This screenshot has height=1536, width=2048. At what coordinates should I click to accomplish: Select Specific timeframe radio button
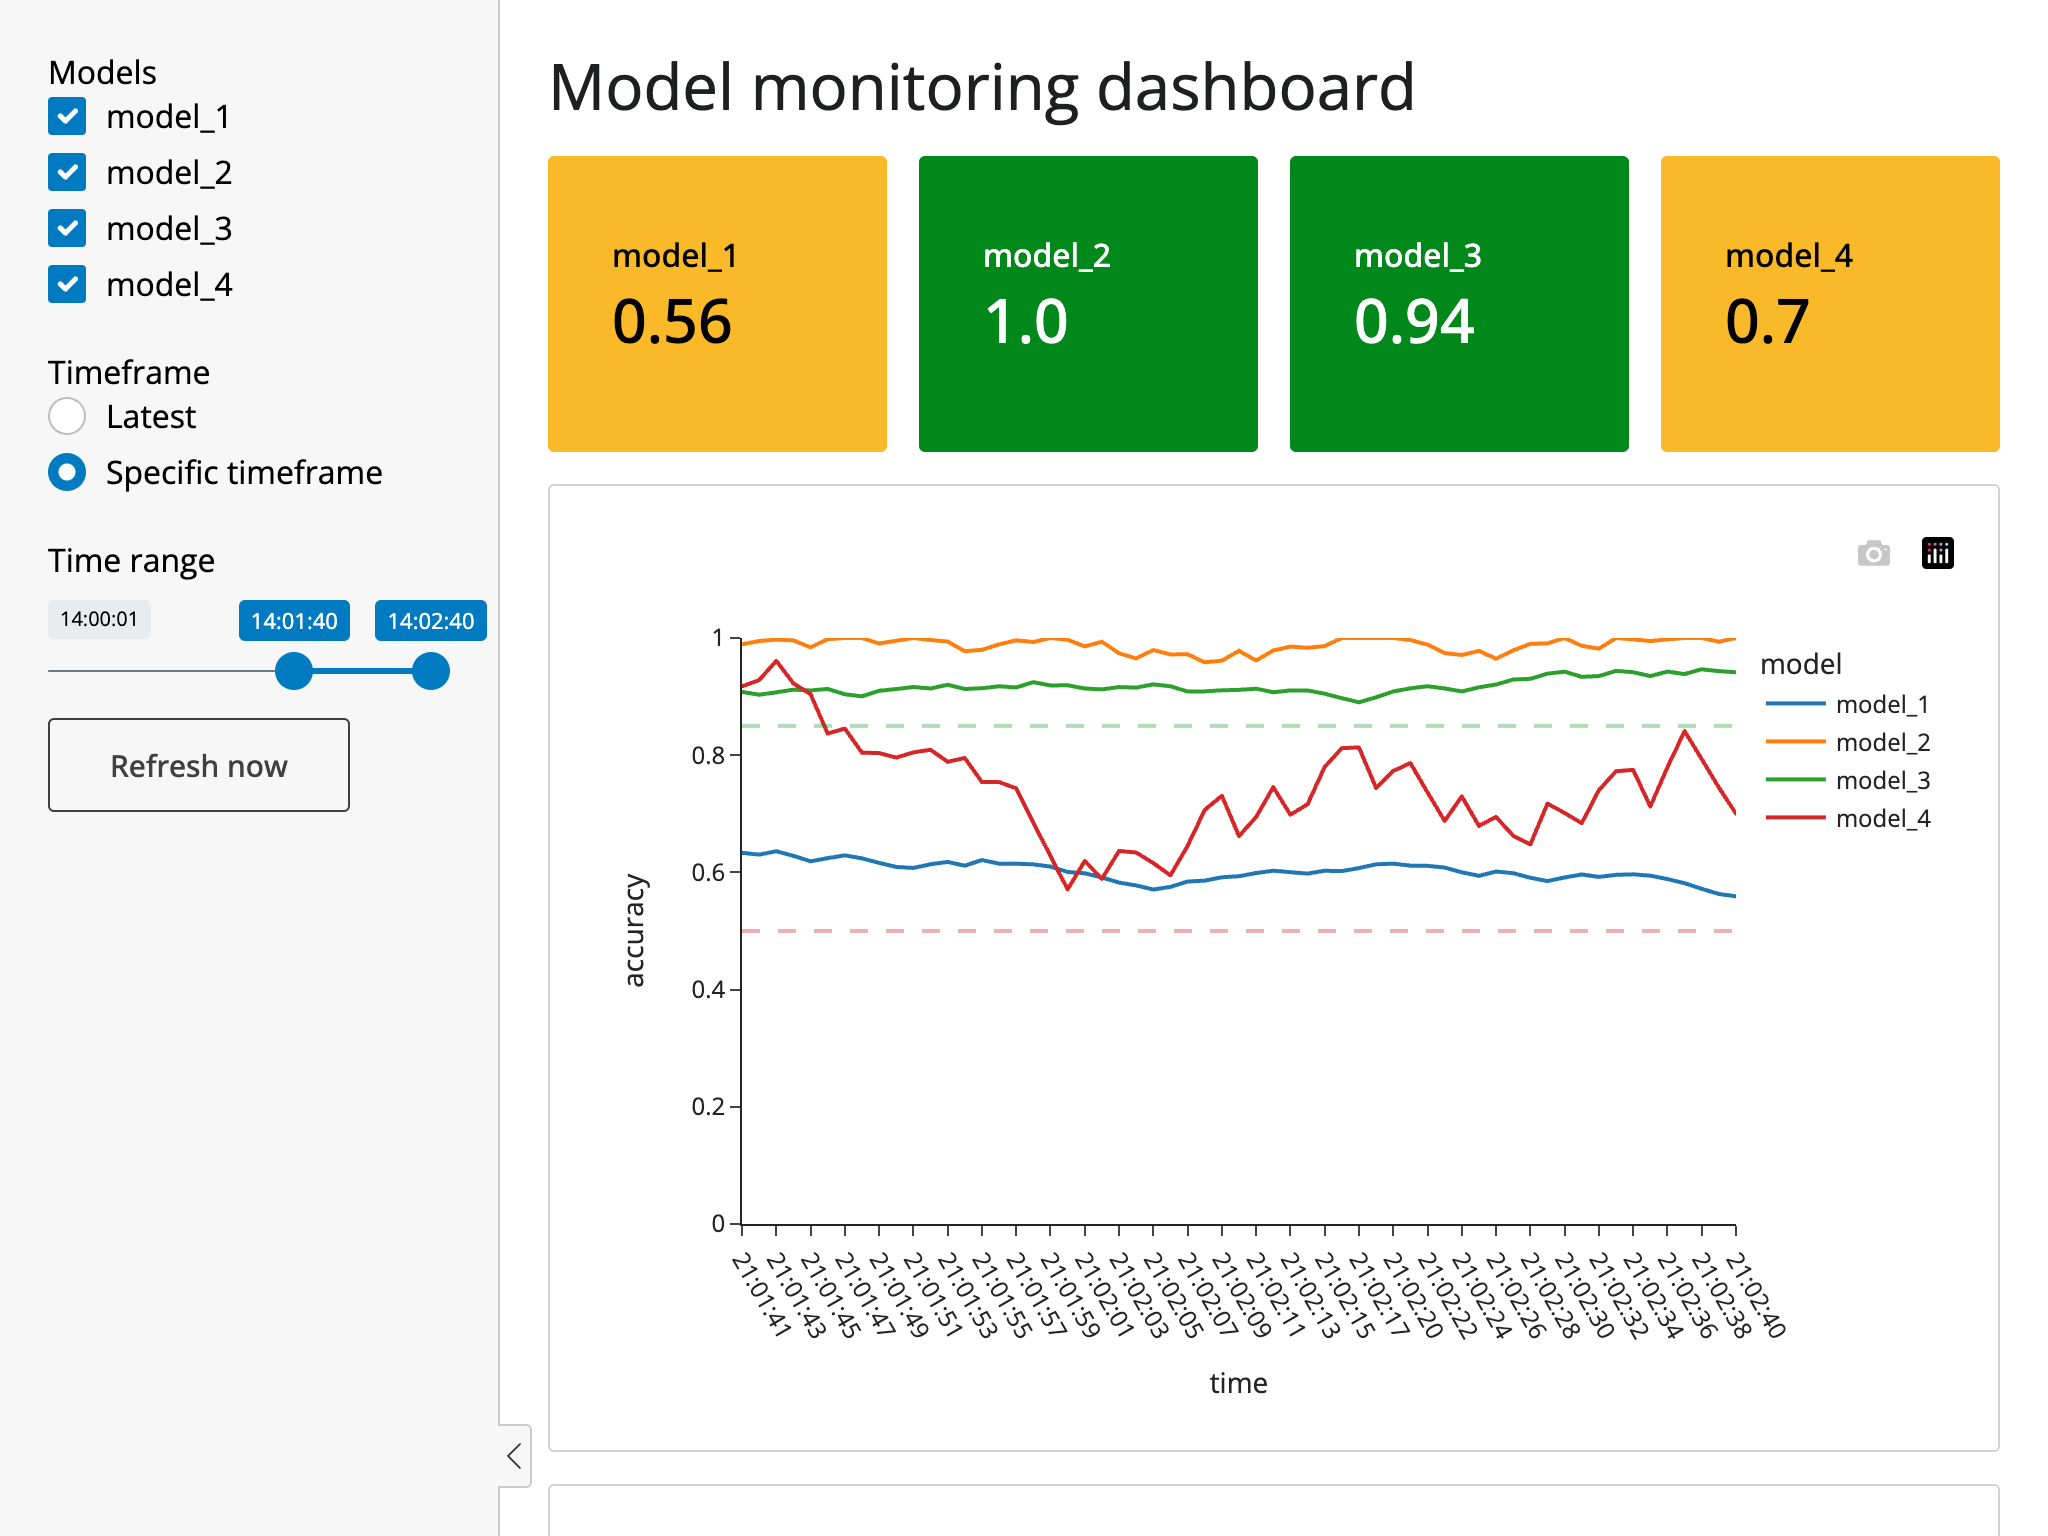pos(67,472)
